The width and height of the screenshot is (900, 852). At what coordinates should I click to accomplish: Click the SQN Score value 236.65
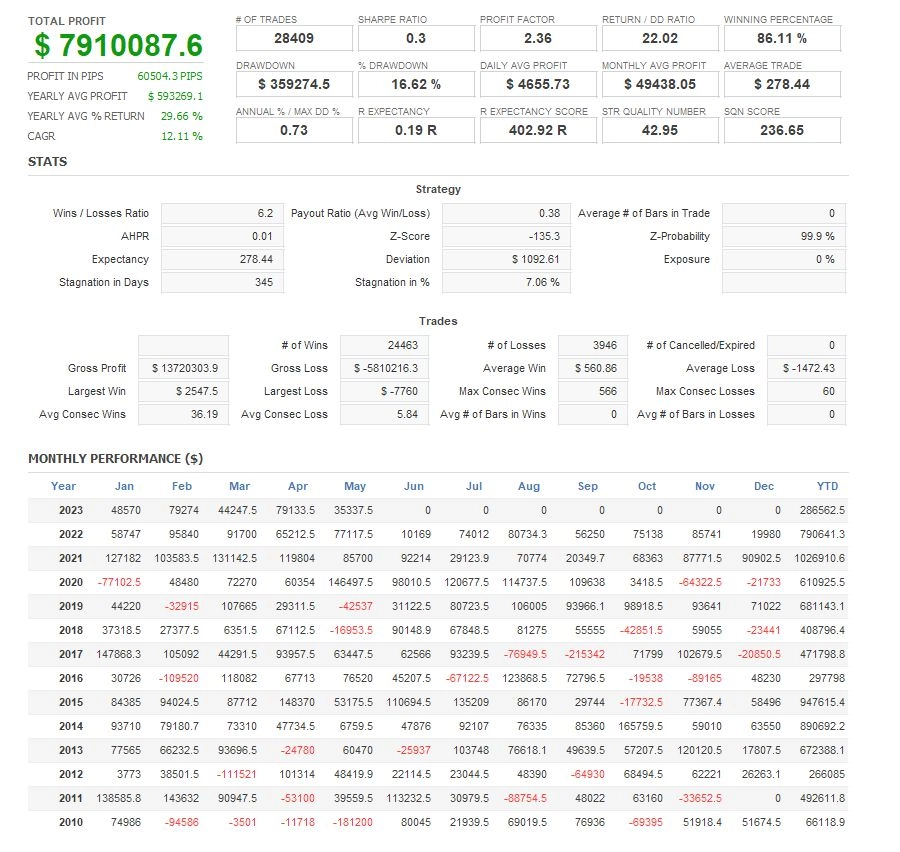[782, 130]
